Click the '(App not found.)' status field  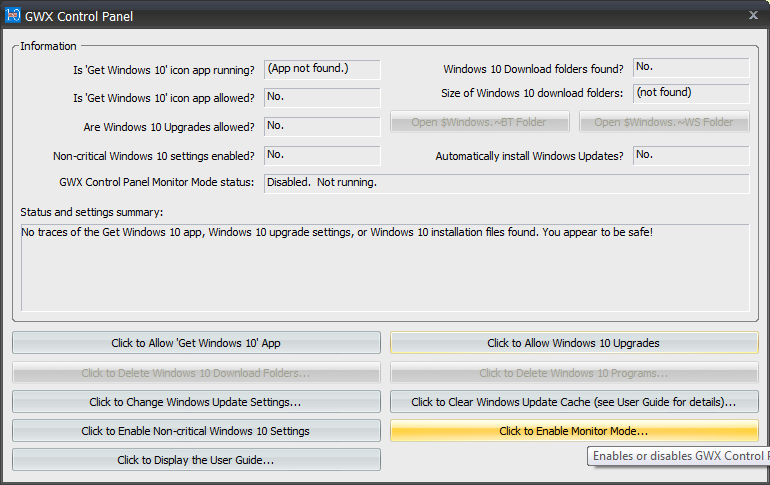click(x=322, y=69)
